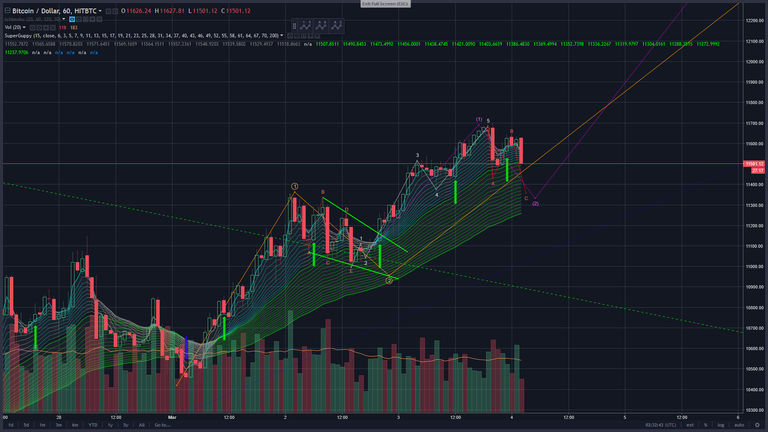This screenshot has height=432, width=768.
Task: Click the Mar date label on time axis
Action: [x=172, y=417]
